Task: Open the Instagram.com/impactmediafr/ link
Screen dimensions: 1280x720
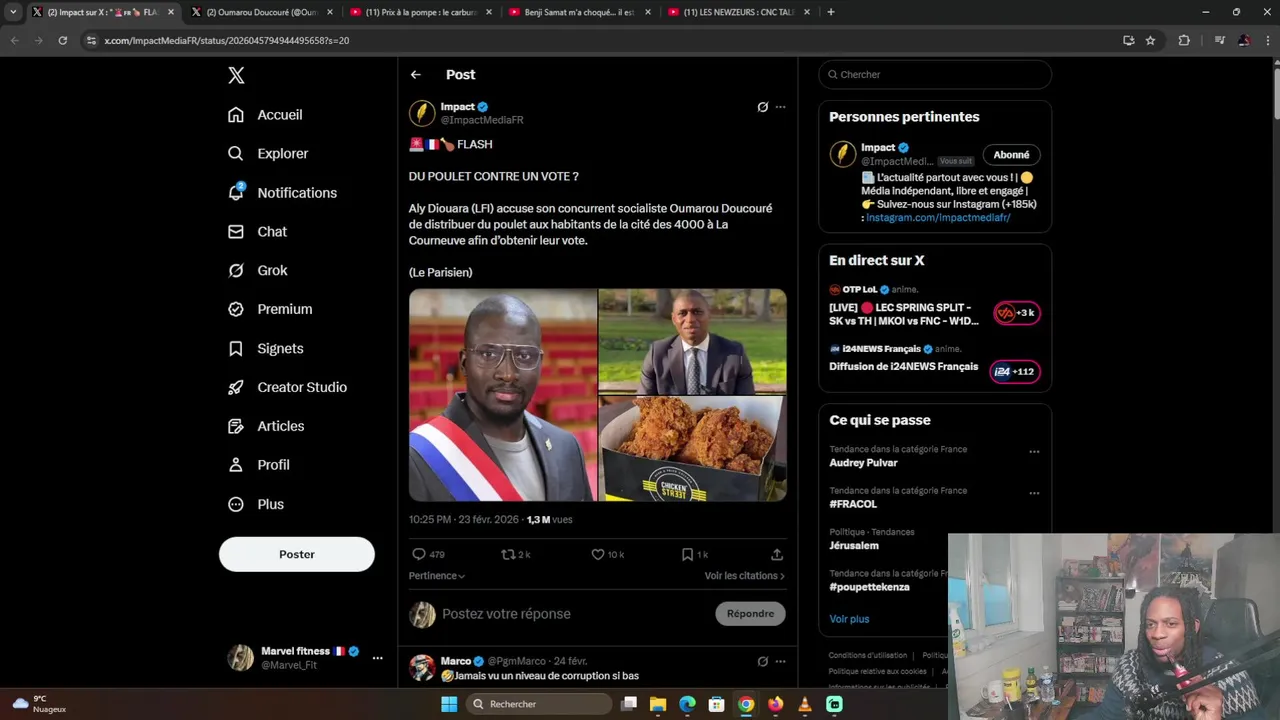Action: click(x=938, y=218)
